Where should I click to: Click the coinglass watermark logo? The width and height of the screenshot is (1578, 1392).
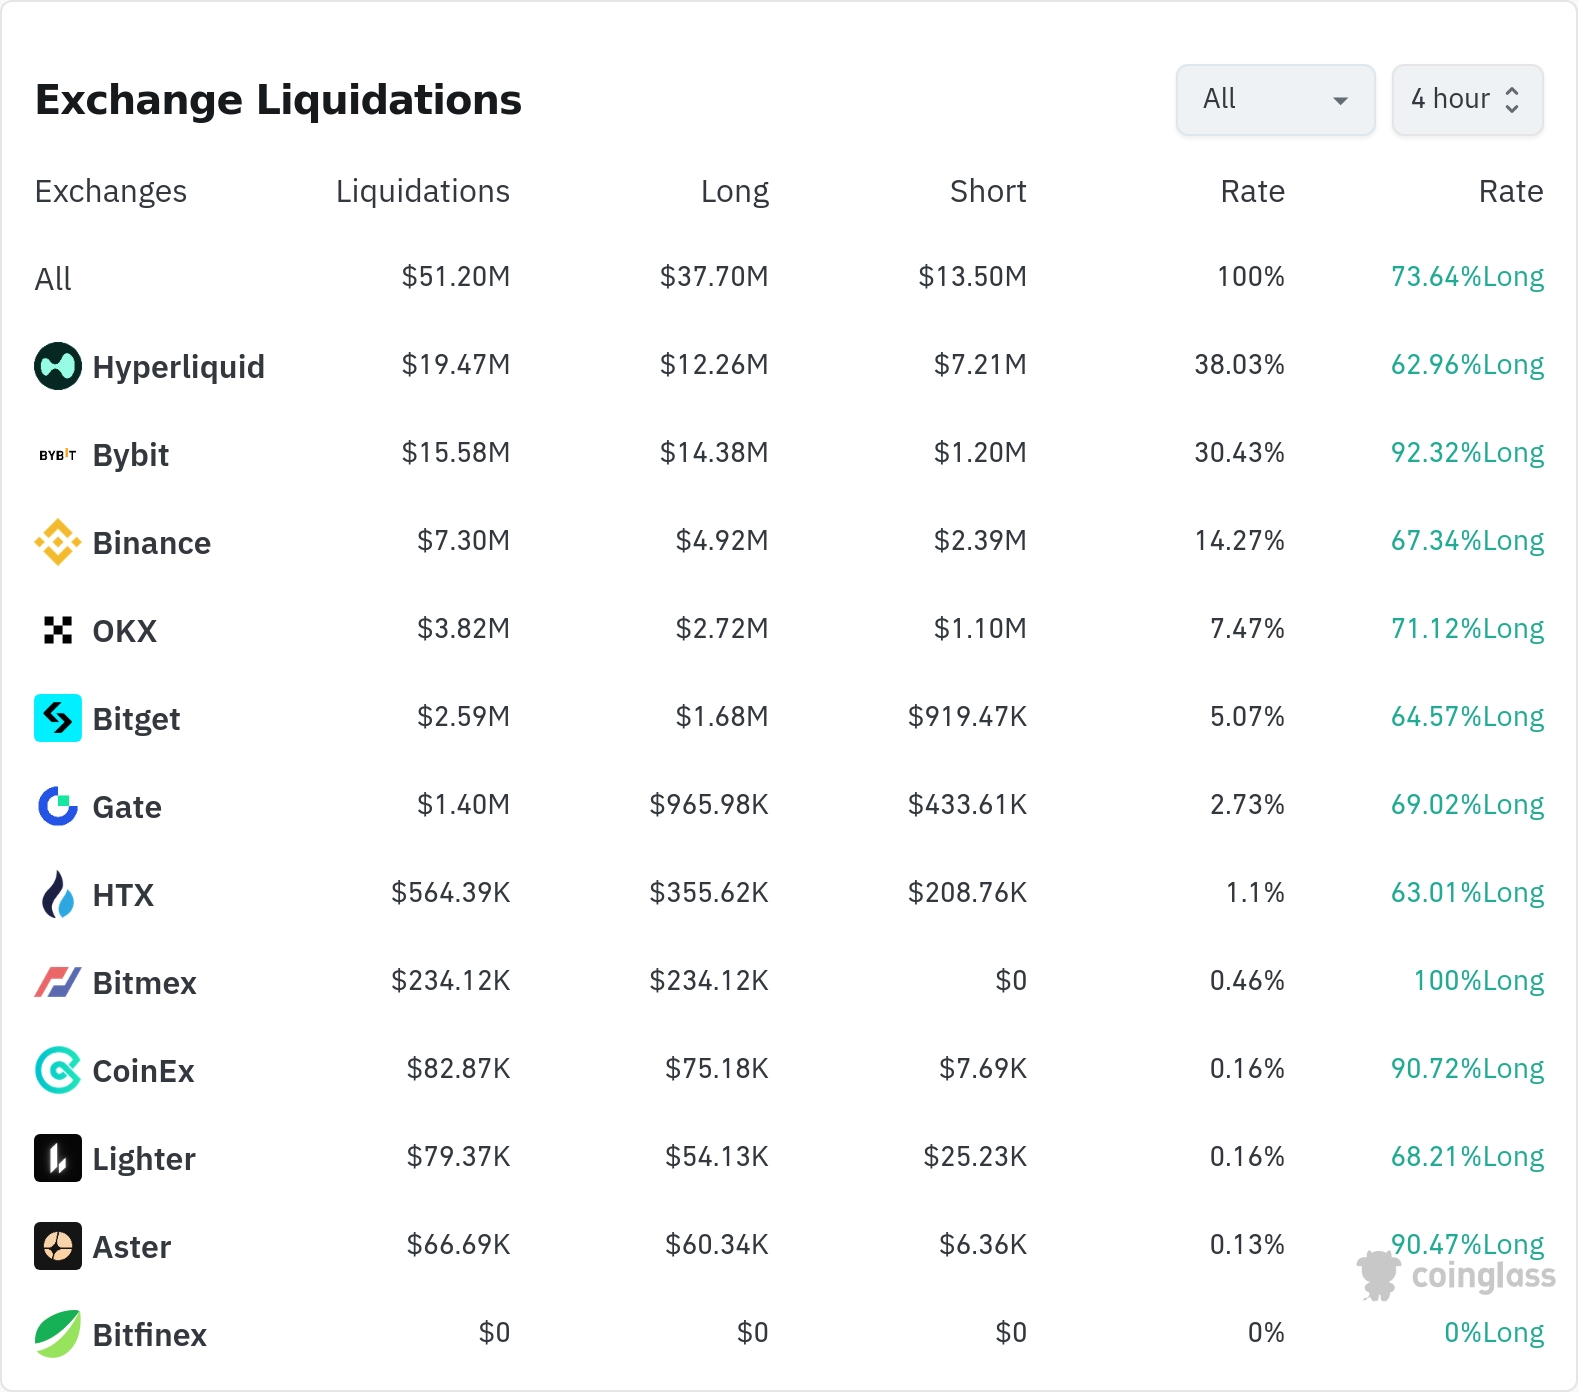coord(1457,1275)
